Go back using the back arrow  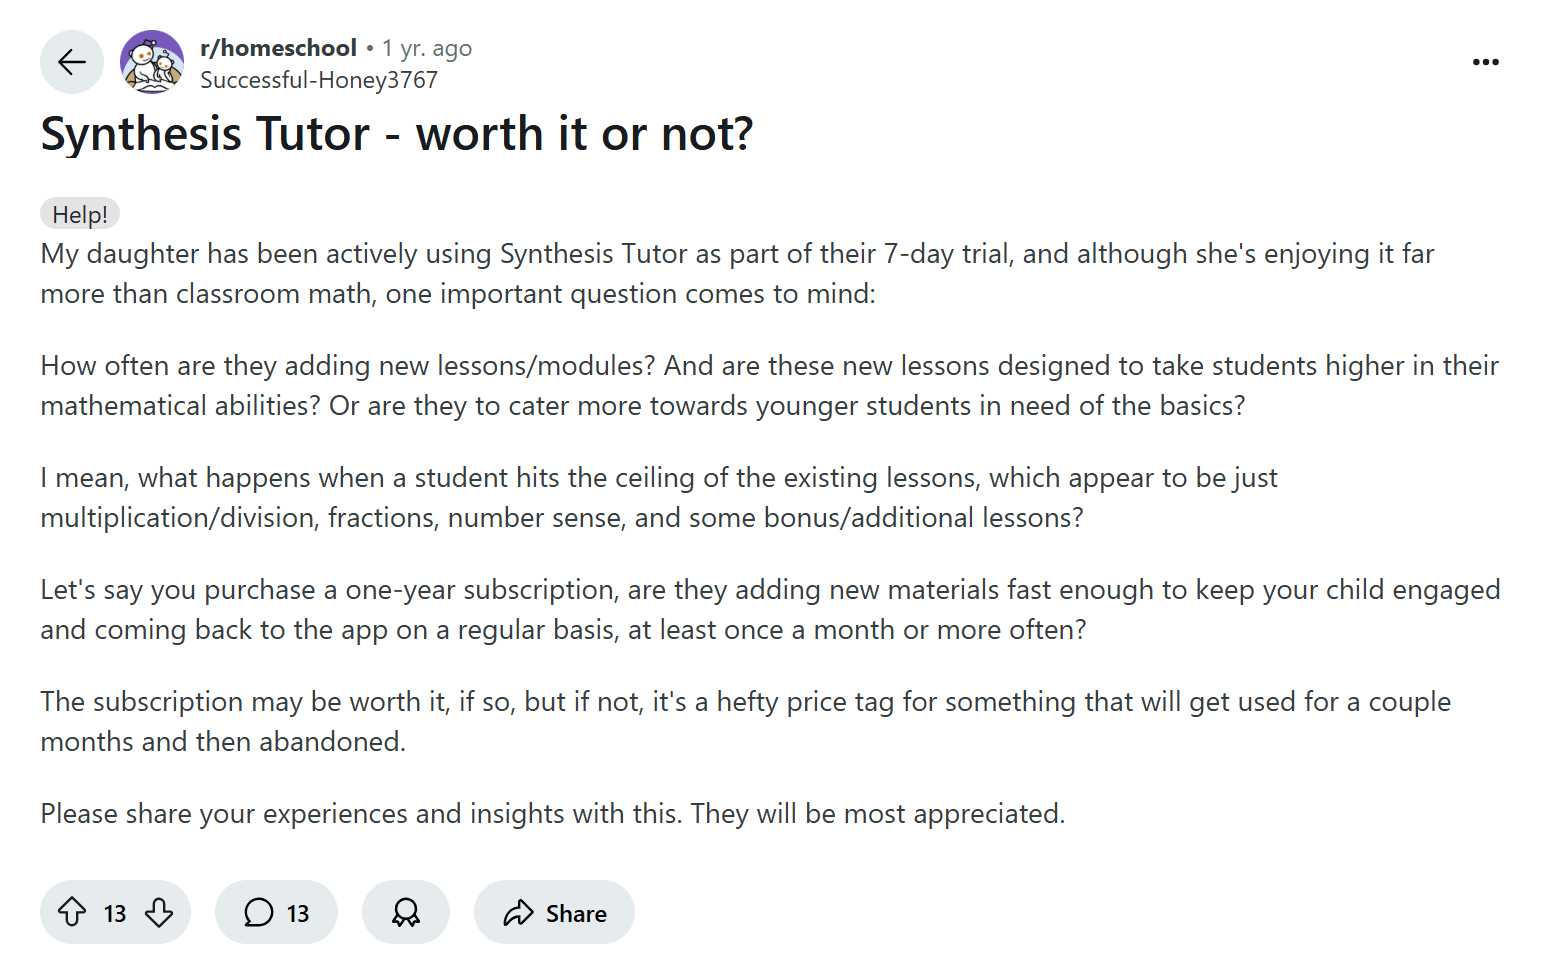click(71, 61)
